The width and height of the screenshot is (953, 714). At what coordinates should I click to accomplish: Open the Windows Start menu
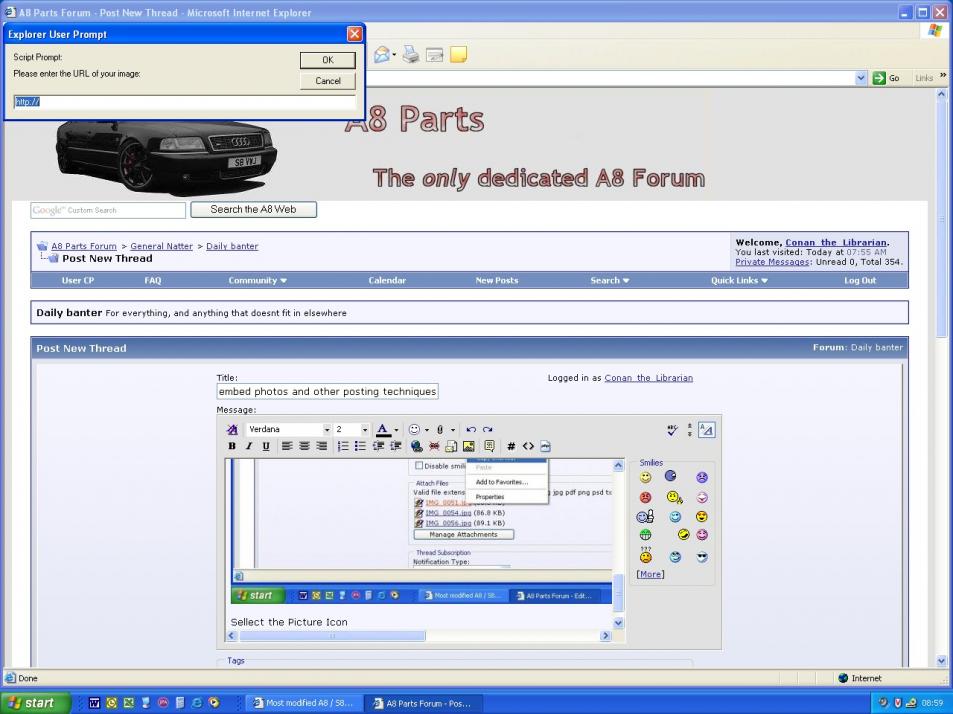(35, 703)
